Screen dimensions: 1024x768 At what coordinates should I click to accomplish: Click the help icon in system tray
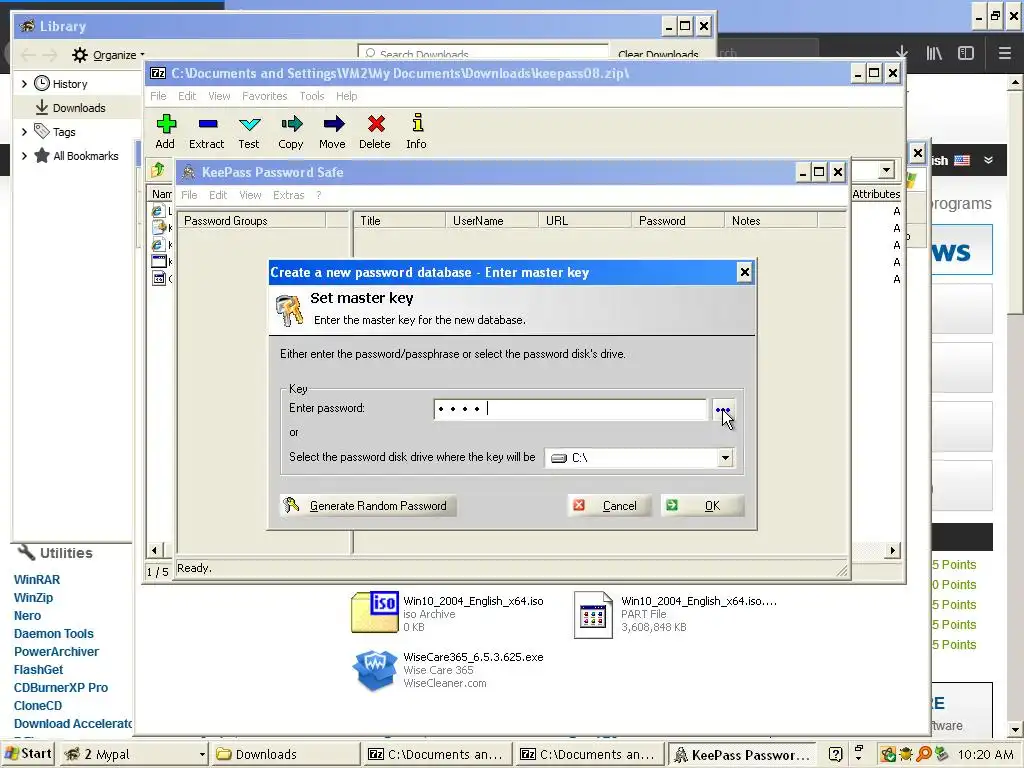coord(835,754)
